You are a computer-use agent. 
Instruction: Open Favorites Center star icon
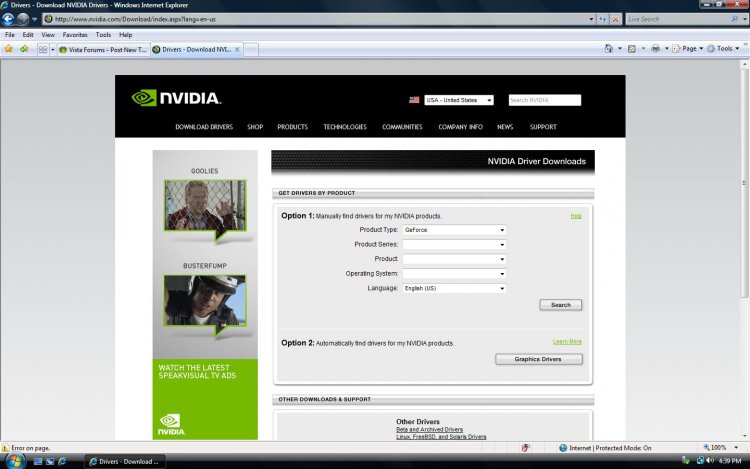9,49
